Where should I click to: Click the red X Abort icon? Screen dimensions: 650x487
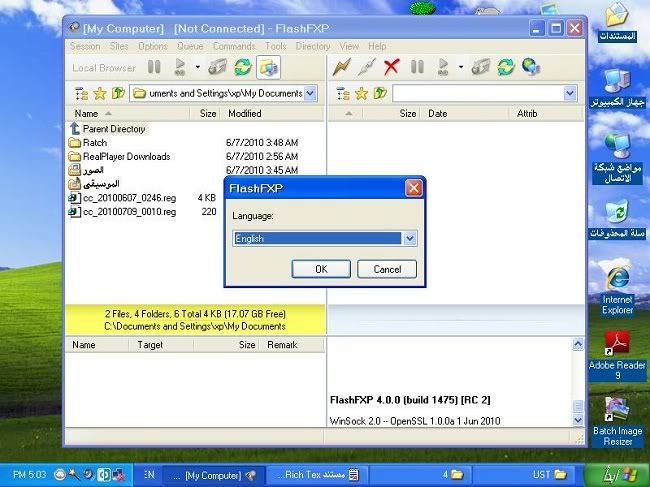coord(392,67)
